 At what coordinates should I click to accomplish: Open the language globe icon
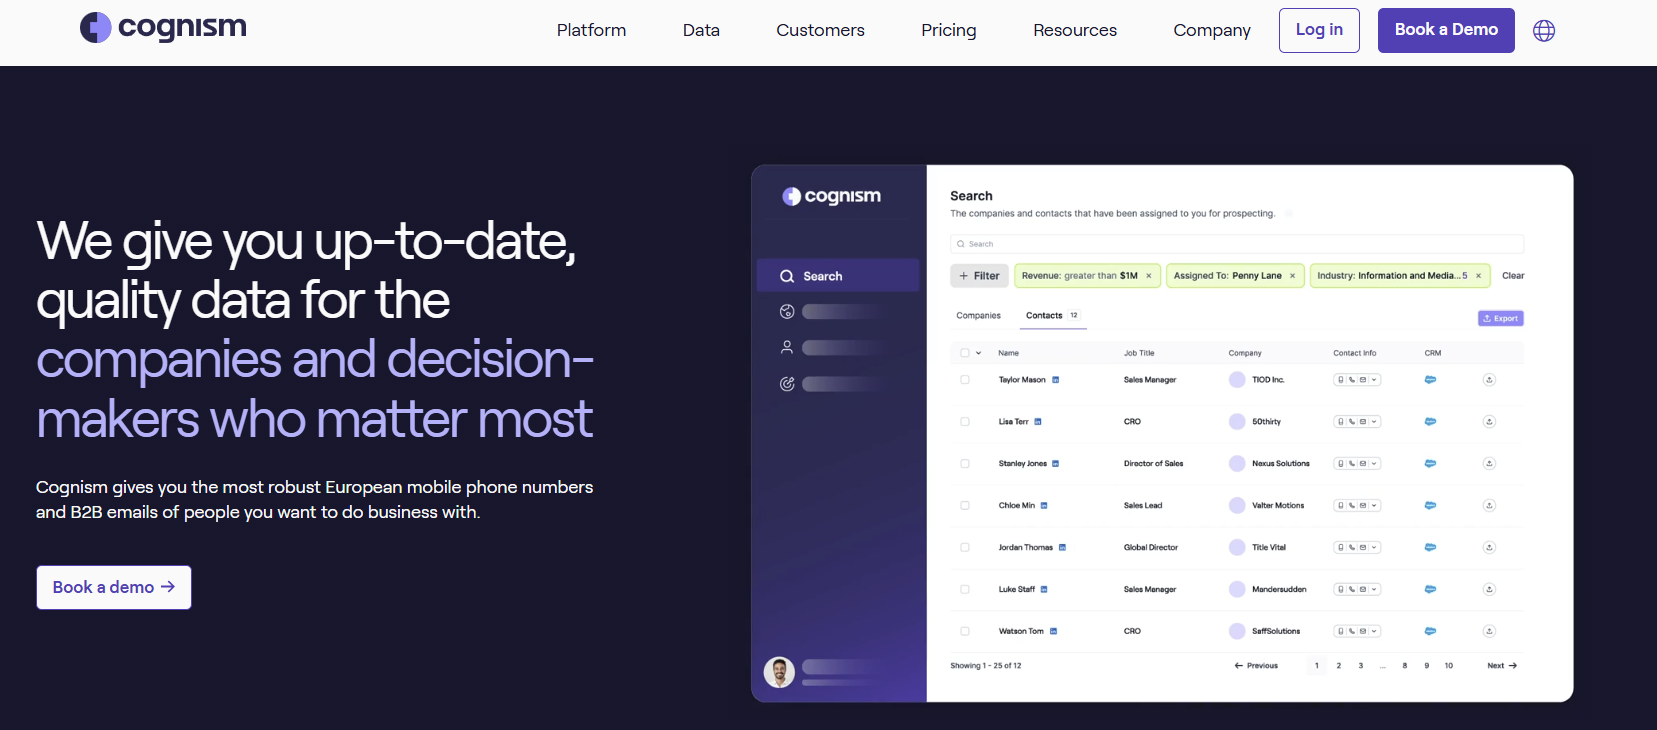click(1544, 31)
